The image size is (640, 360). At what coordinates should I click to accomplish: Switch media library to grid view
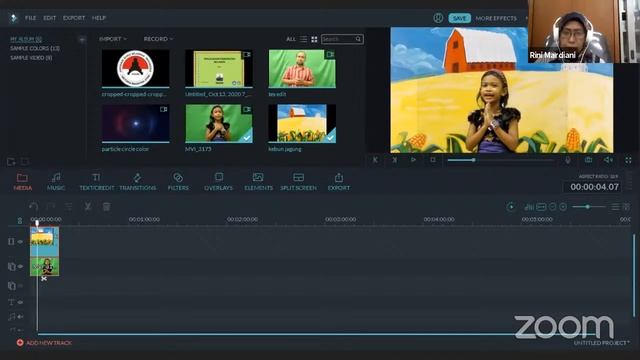[x=314, y=39]
